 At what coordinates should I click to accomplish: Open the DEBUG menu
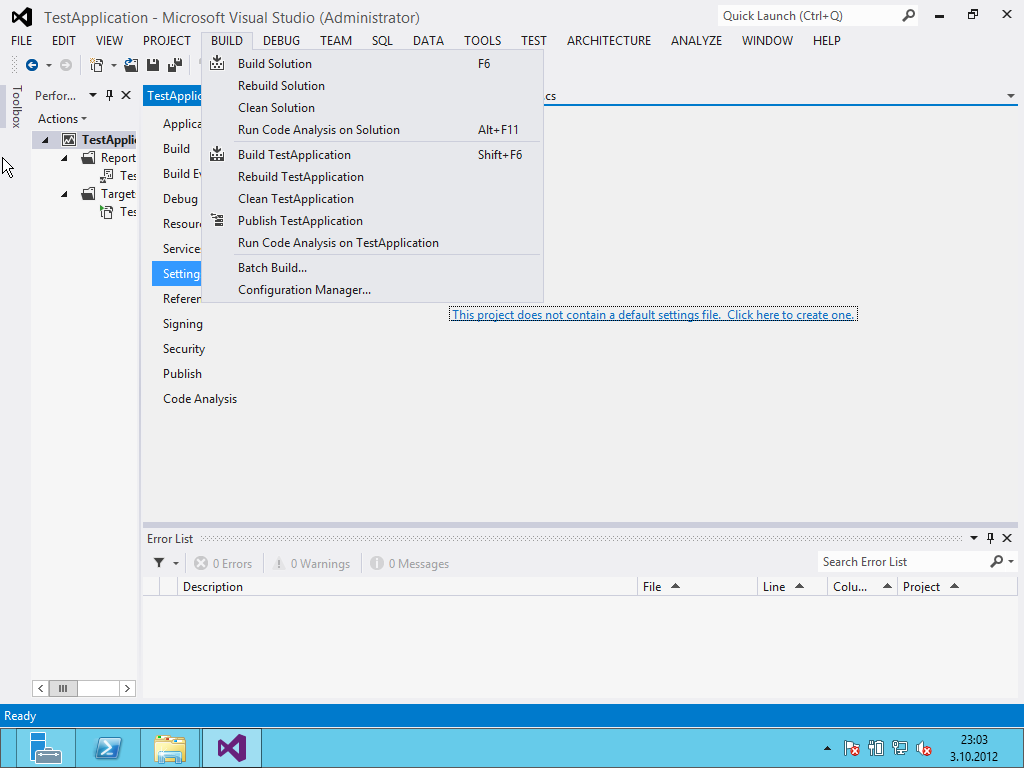pos(281,40)
